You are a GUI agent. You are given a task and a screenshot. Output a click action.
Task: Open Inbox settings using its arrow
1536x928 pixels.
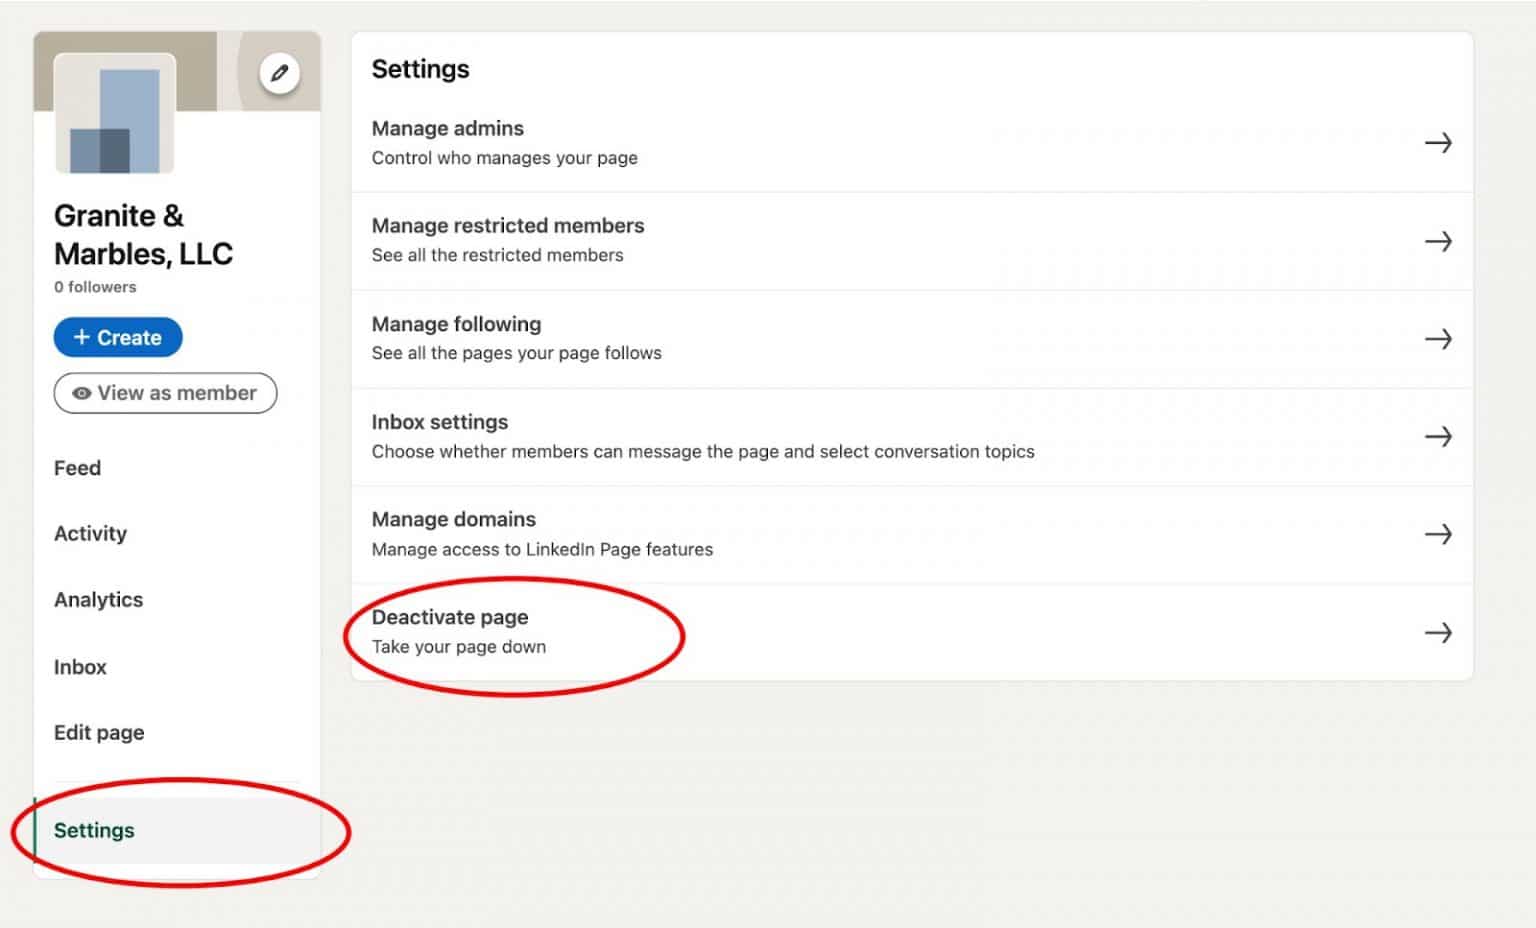coord(1439,436)
